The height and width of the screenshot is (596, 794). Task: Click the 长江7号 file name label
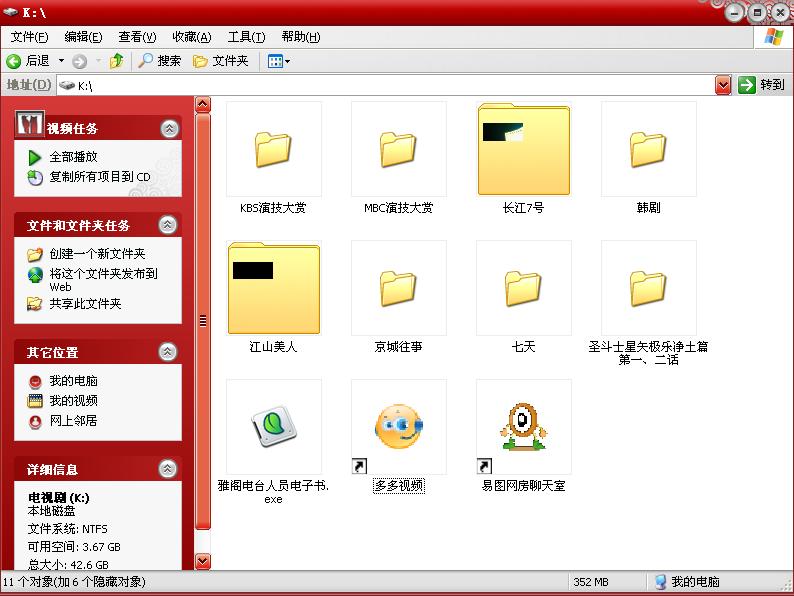coord(524,208)
